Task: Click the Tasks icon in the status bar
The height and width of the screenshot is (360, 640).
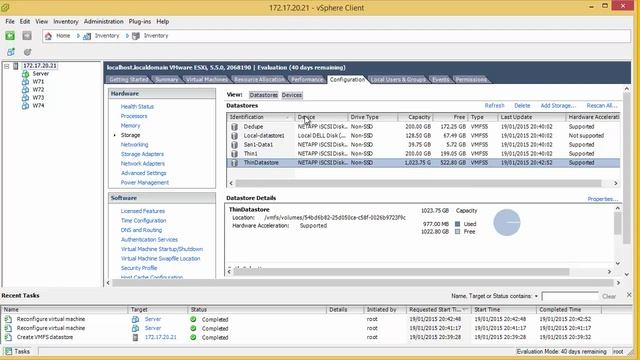Action: (9, 351)
